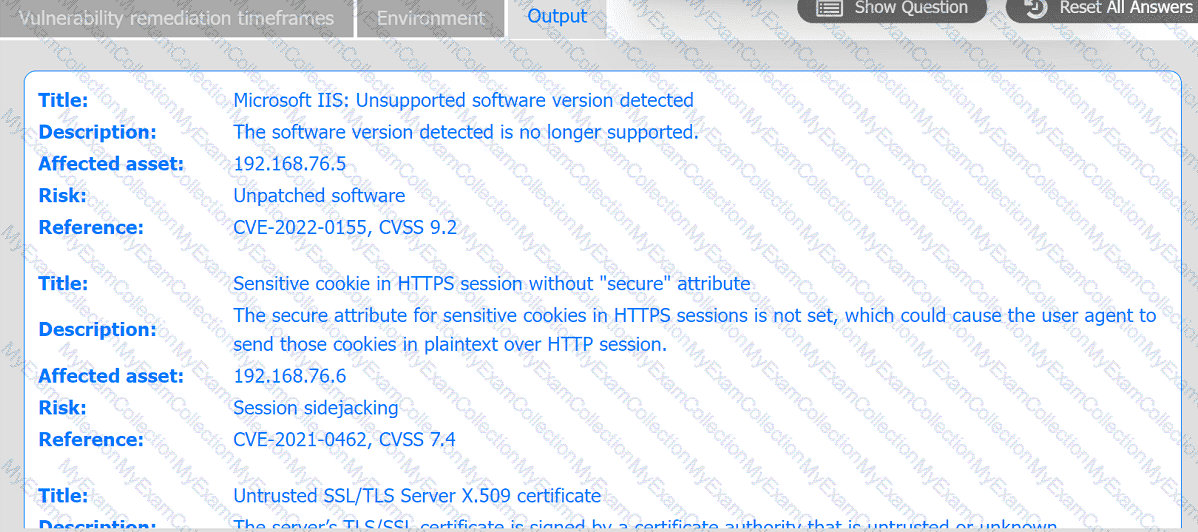
Task: Click the Microsoft IIS unsupported software title
Action: (463, 100)
